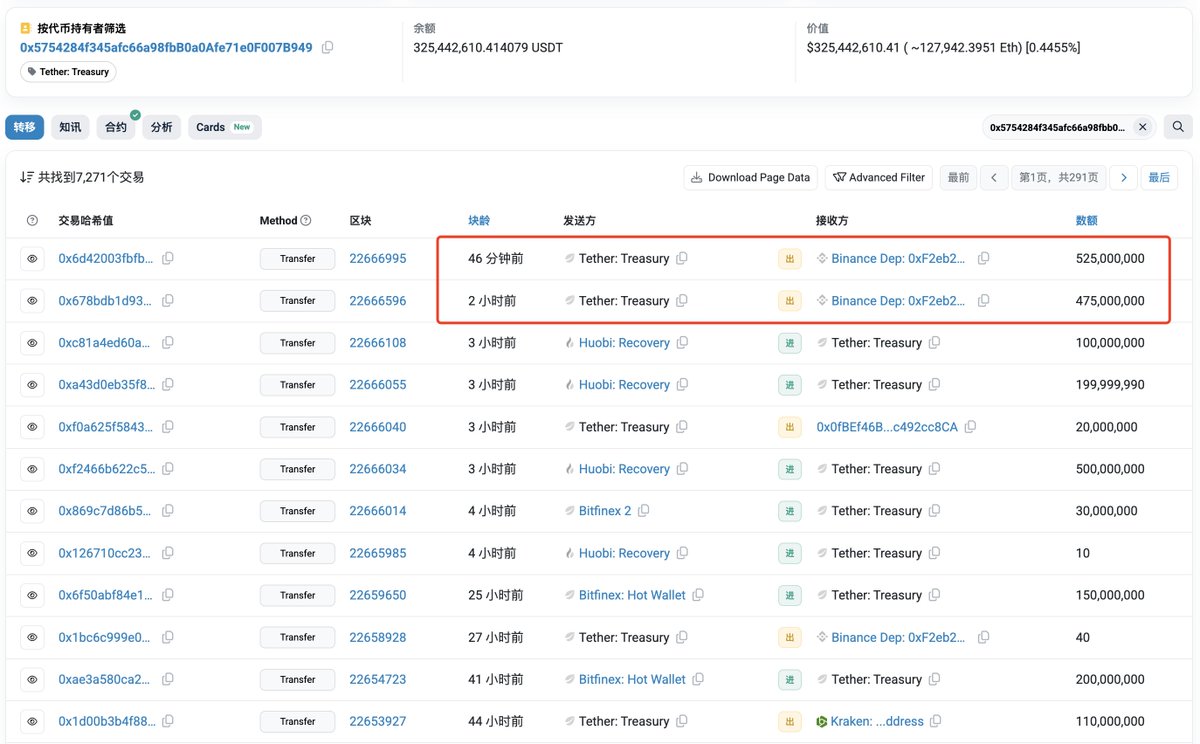Copy transaction hash 0x1d00b3b4f88
1200x744 pixels.
(x=168, y=721)
